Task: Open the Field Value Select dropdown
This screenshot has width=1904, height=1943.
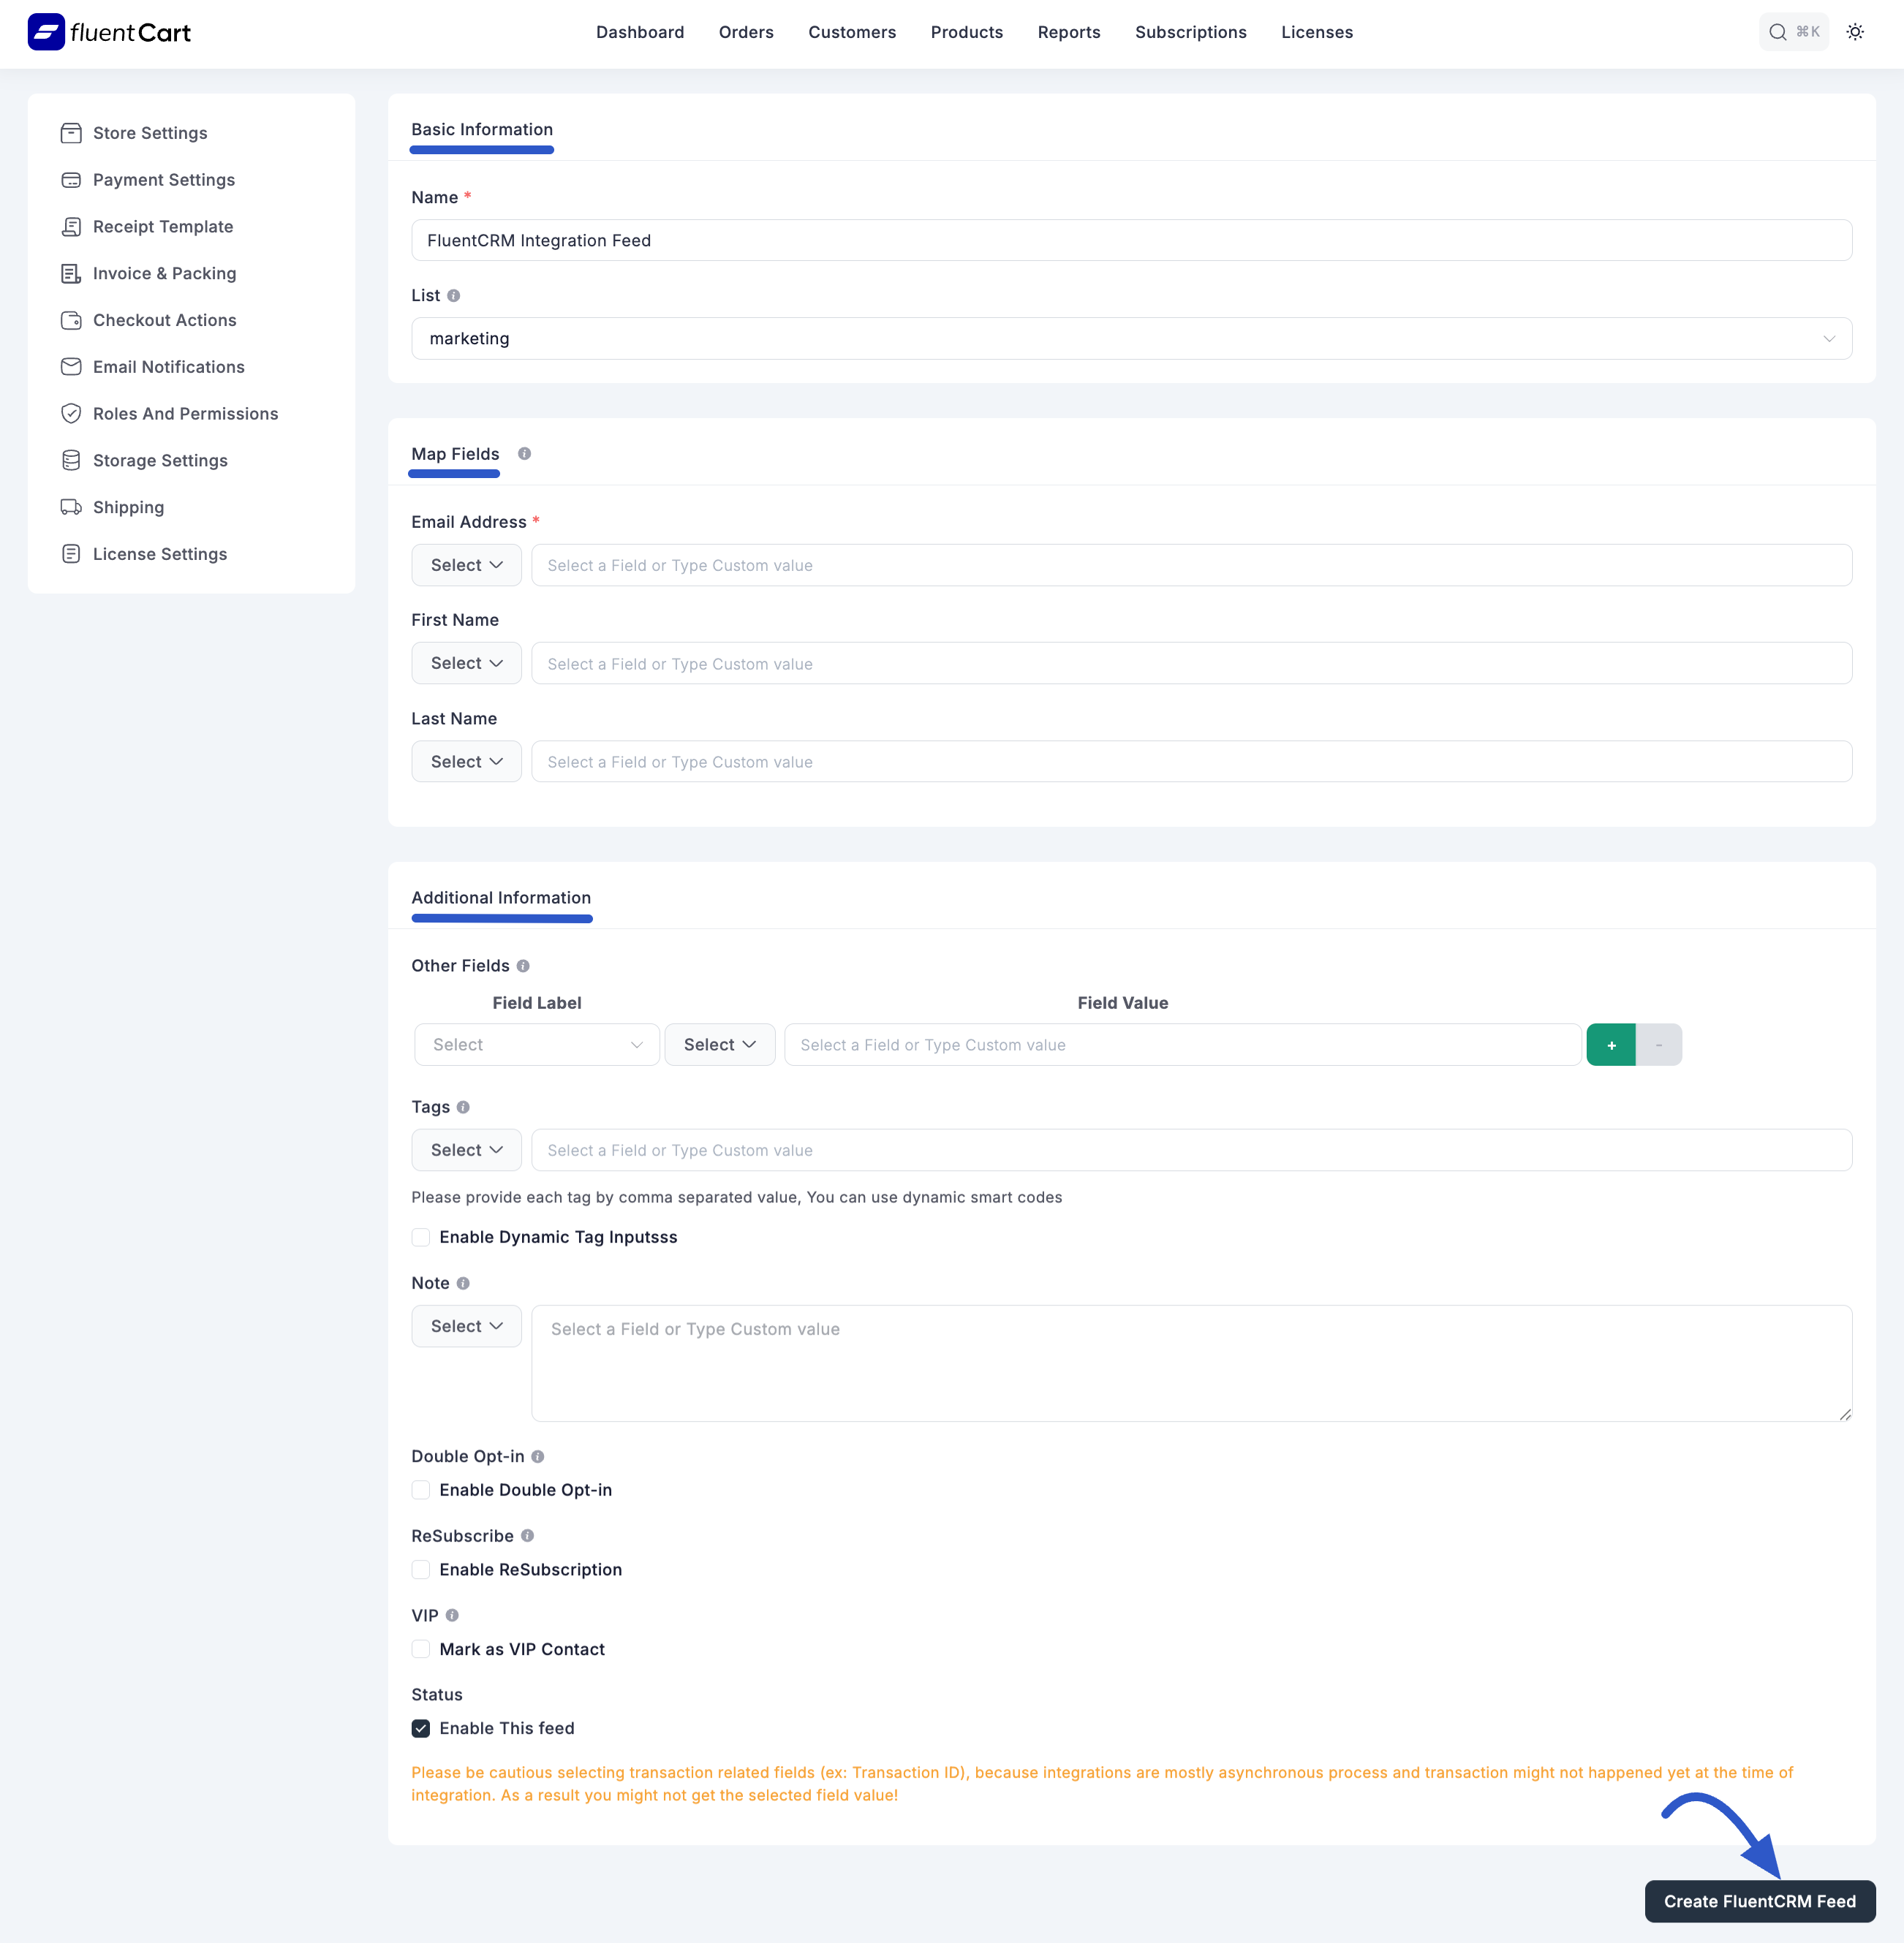Action: 720,1045
